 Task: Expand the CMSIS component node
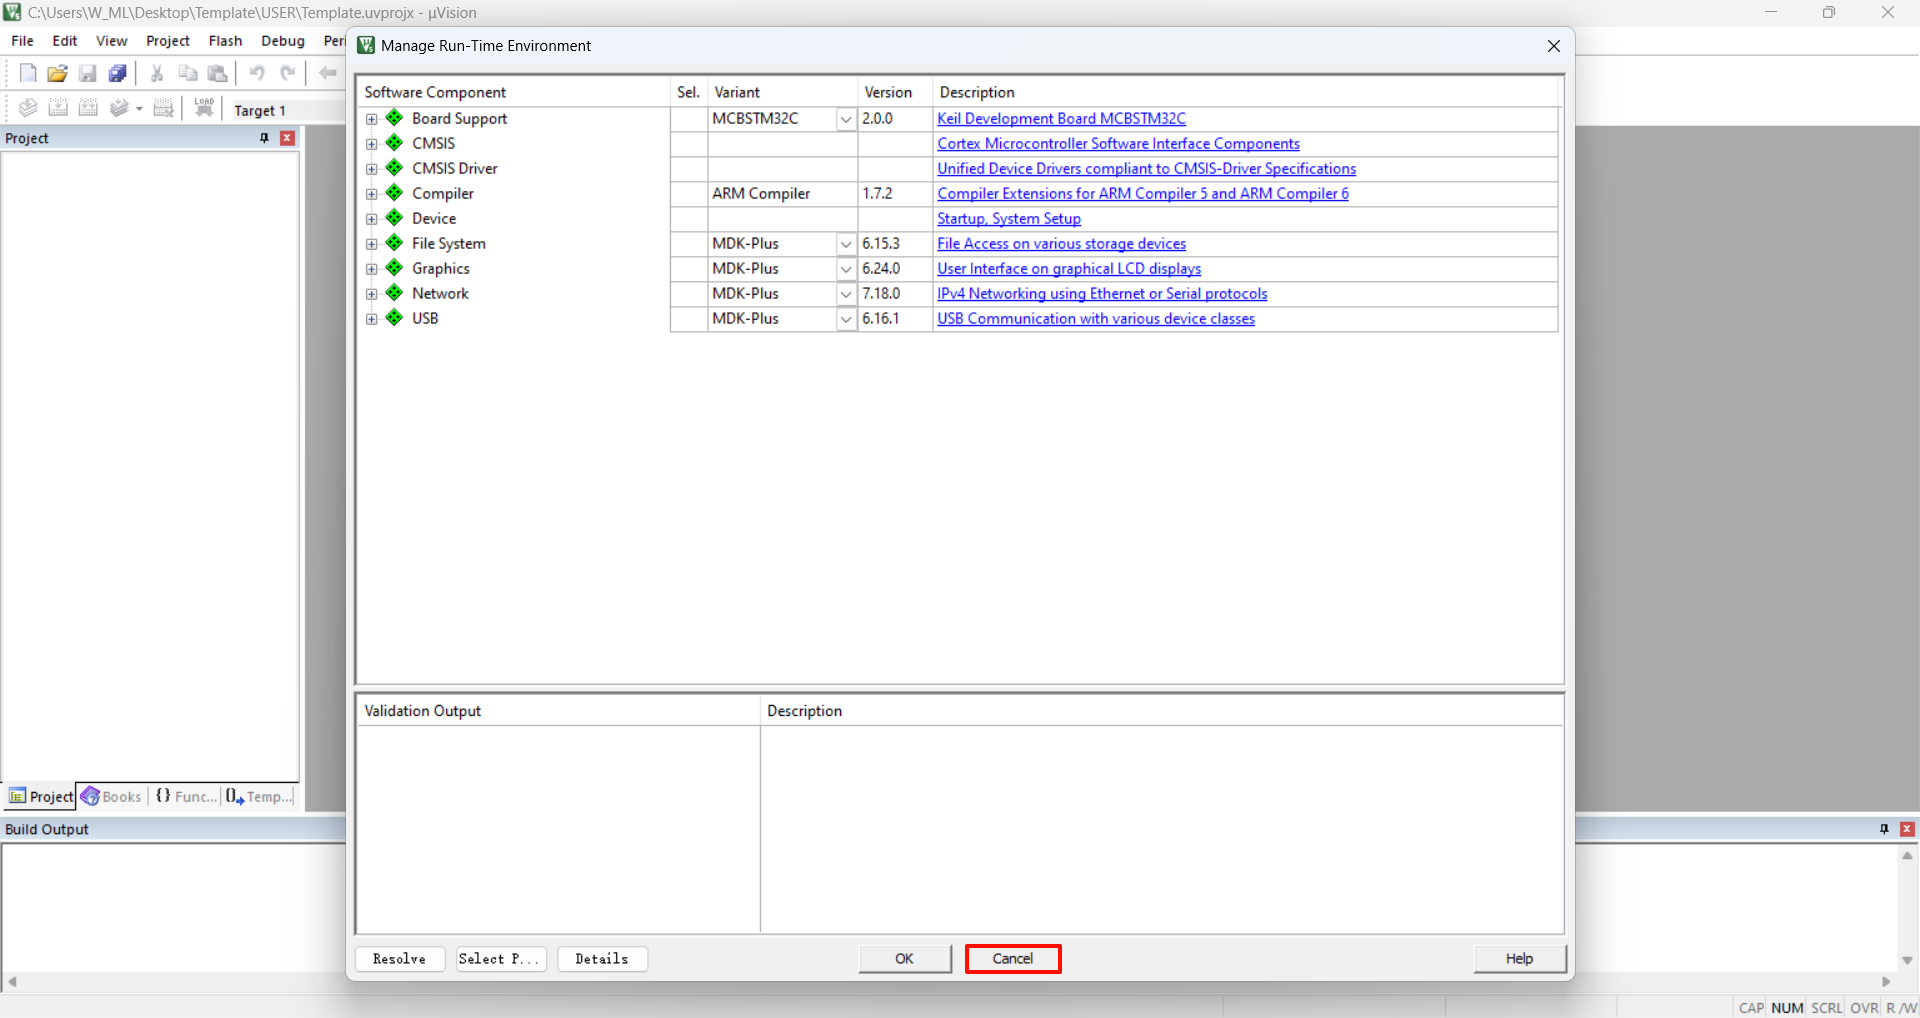point(372,144)
